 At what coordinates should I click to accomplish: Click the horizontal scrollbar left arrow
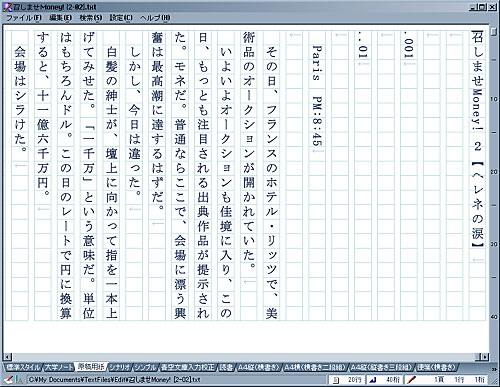[x=8, y=357]
